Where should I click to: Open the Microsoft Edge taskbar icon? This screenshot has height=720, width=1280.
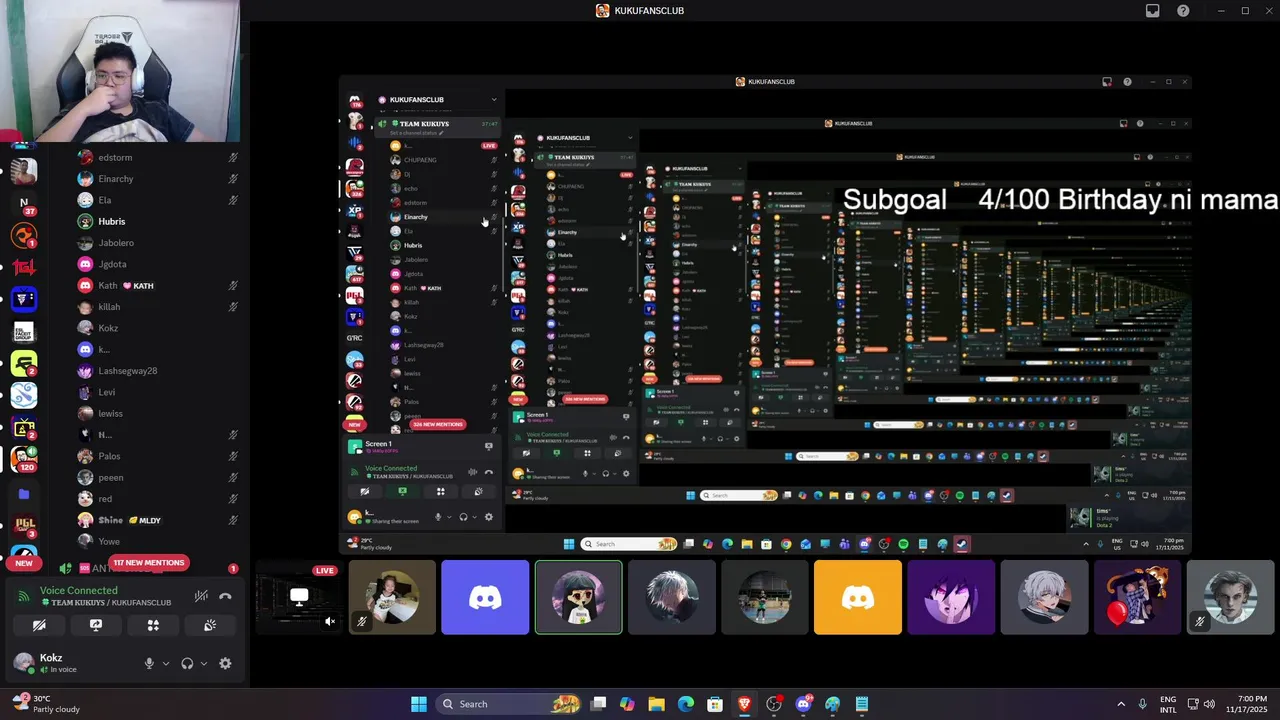click(x=685, y=704)
